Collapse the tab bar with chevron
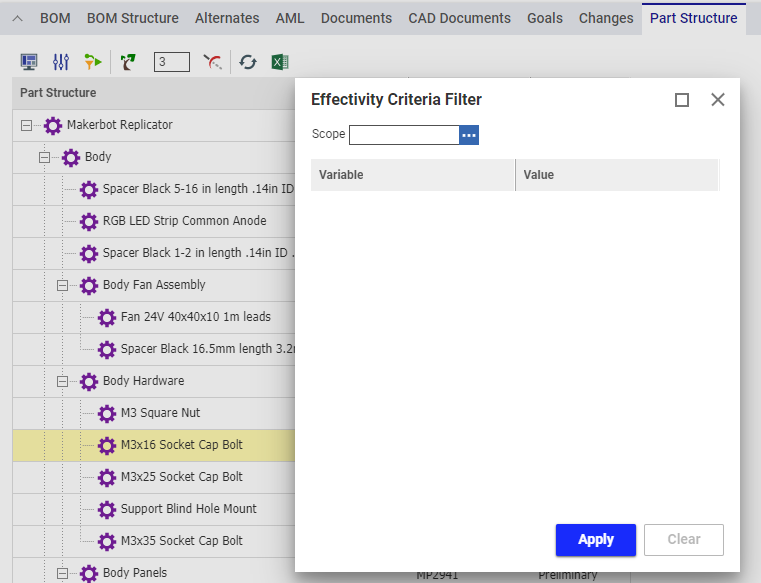The width and height of the screenshot is (761, 583). point(17,18)
